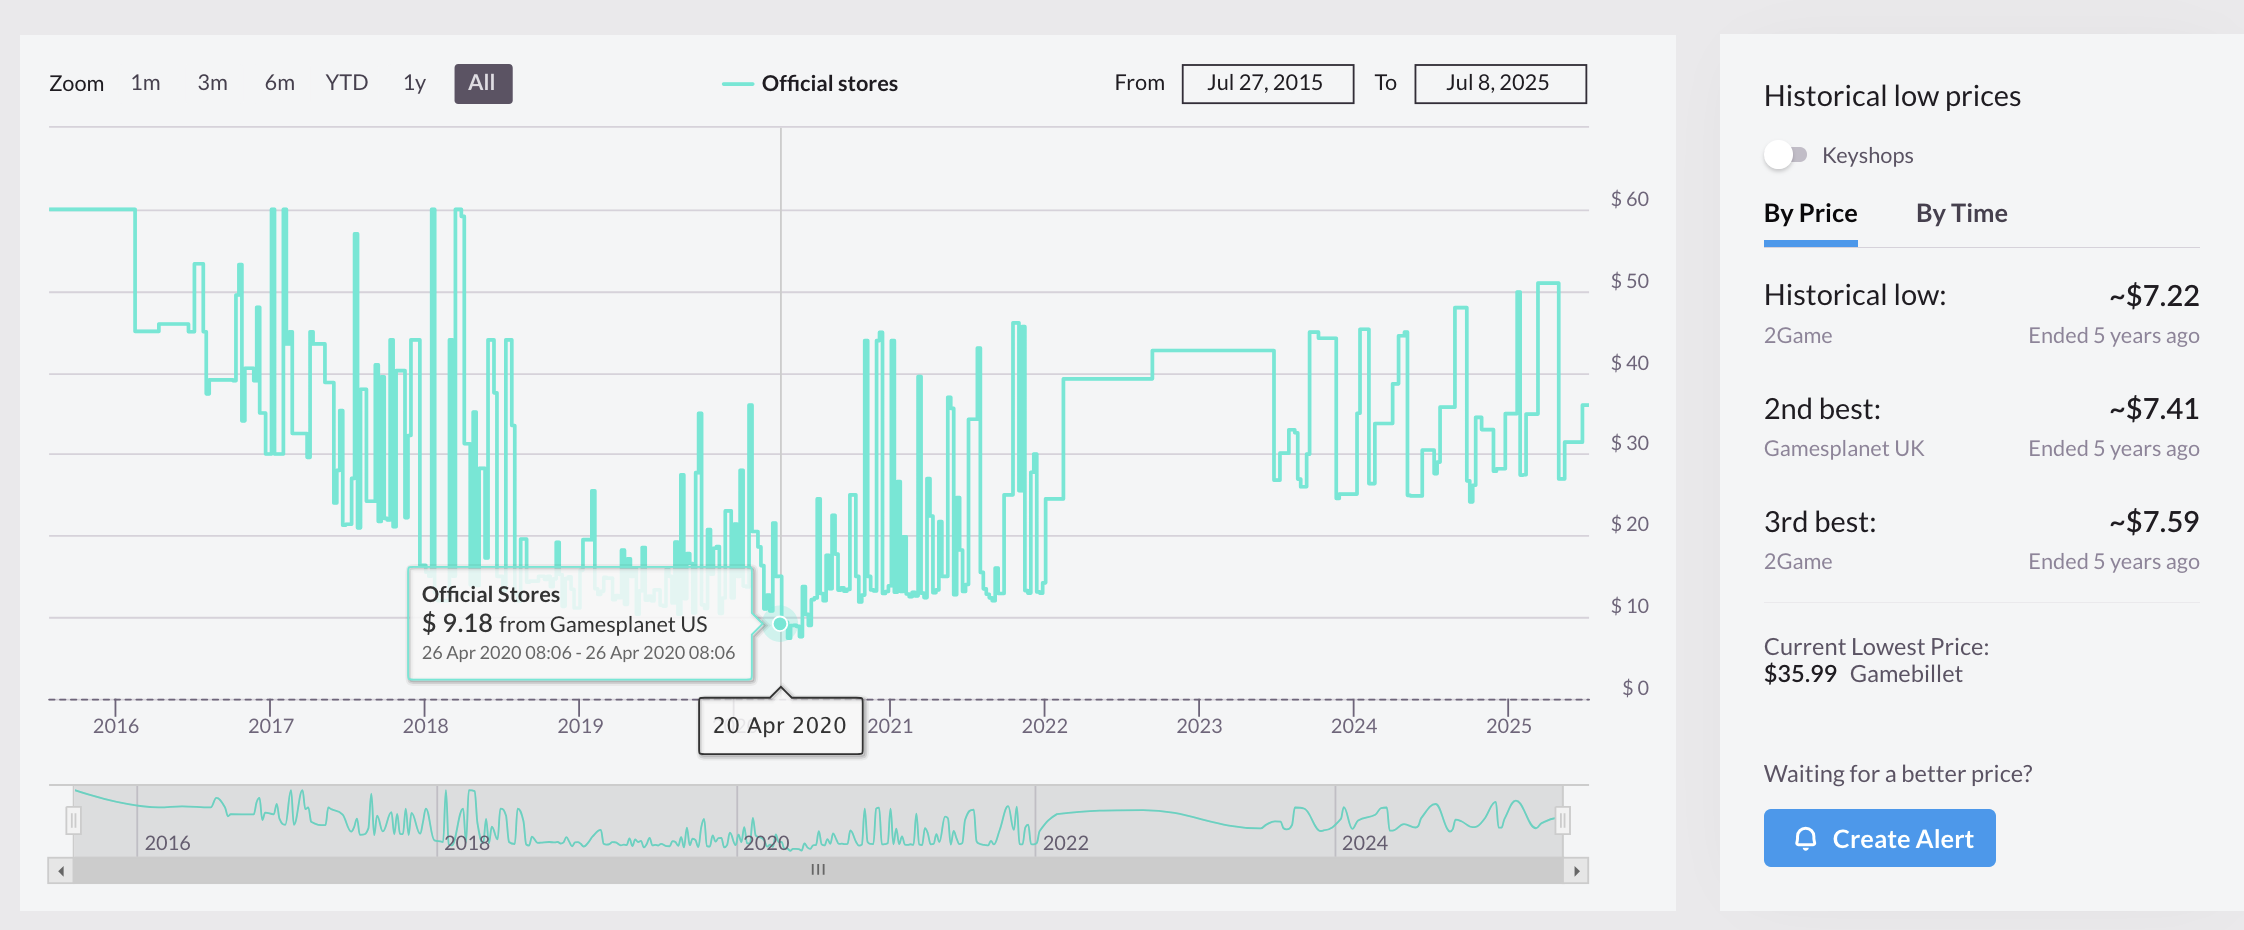The image size is (2244, 930).
Task: Click the Historical low prices heading
Action: coord(1892,96)
